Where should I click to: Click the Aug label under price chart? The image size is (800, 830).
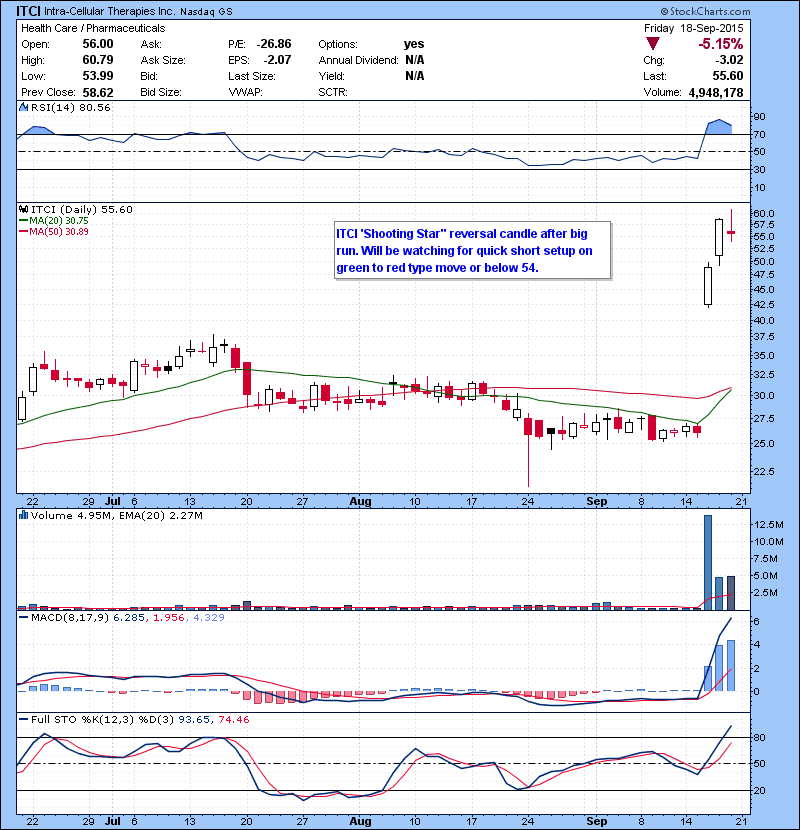click(360, 501)
